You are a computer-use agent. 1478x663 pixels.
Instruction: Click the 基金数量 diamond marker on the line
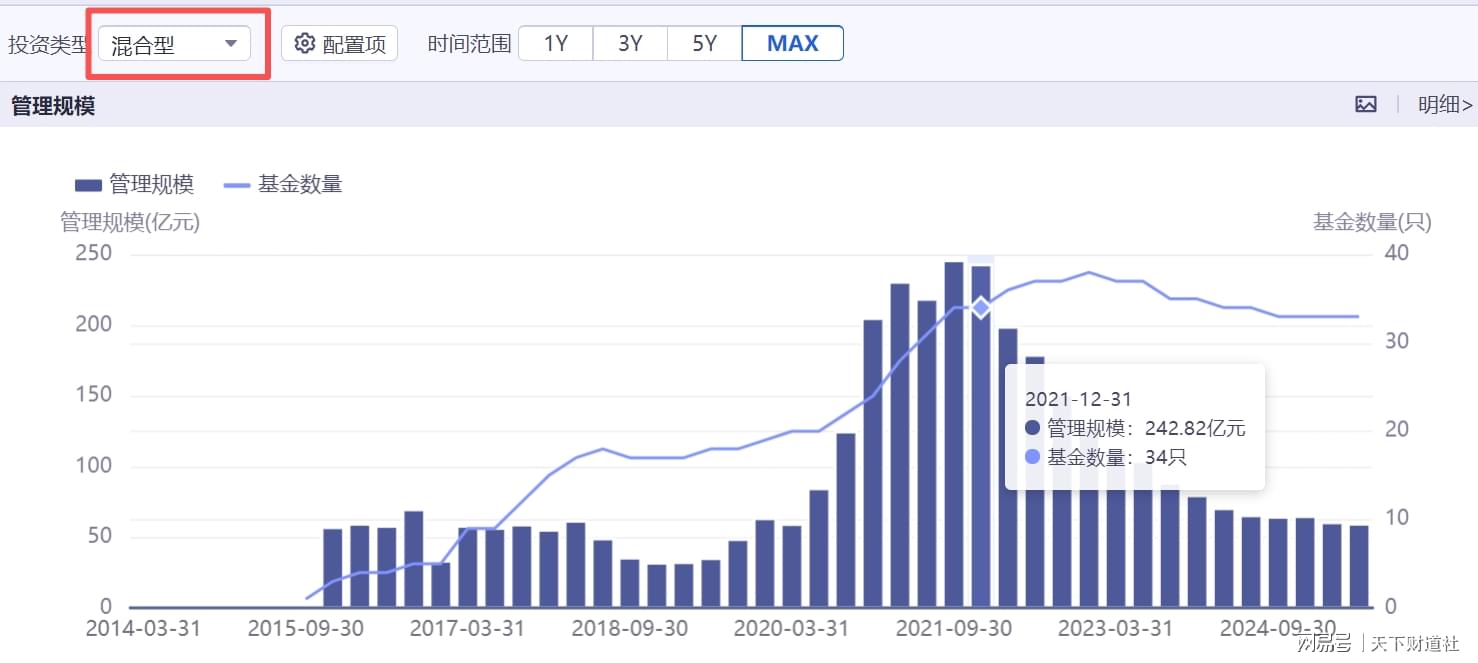(981, 307)
